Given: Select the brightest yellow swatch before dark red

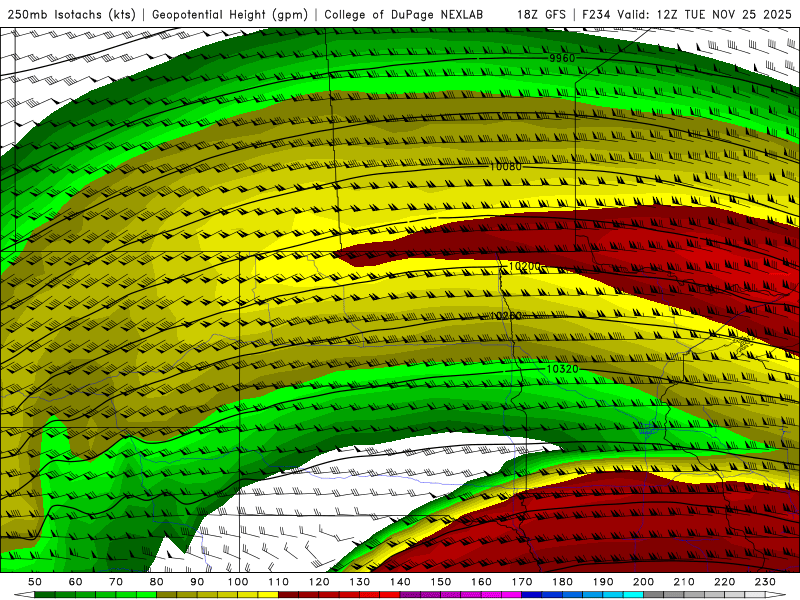Looking at the screenshot, I should (268, 595).
